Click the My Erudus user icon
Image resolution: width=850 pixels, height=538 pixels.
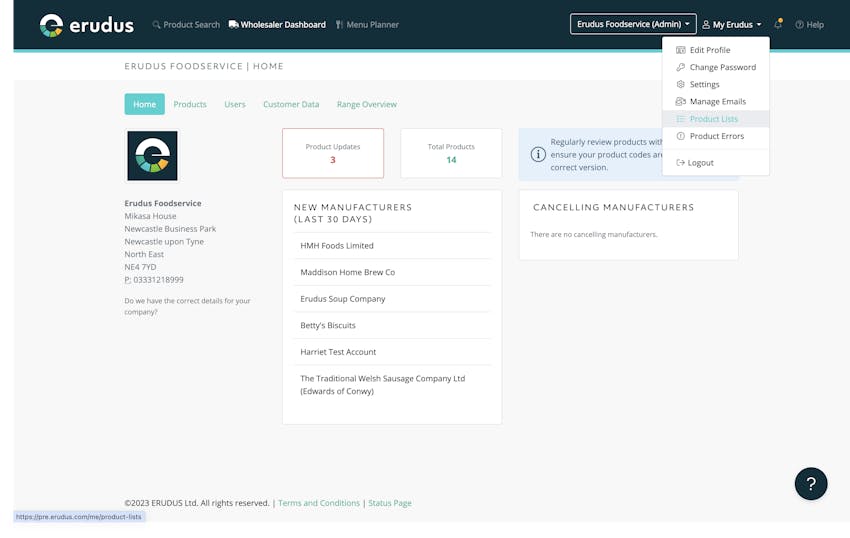[x=706, y=24]
